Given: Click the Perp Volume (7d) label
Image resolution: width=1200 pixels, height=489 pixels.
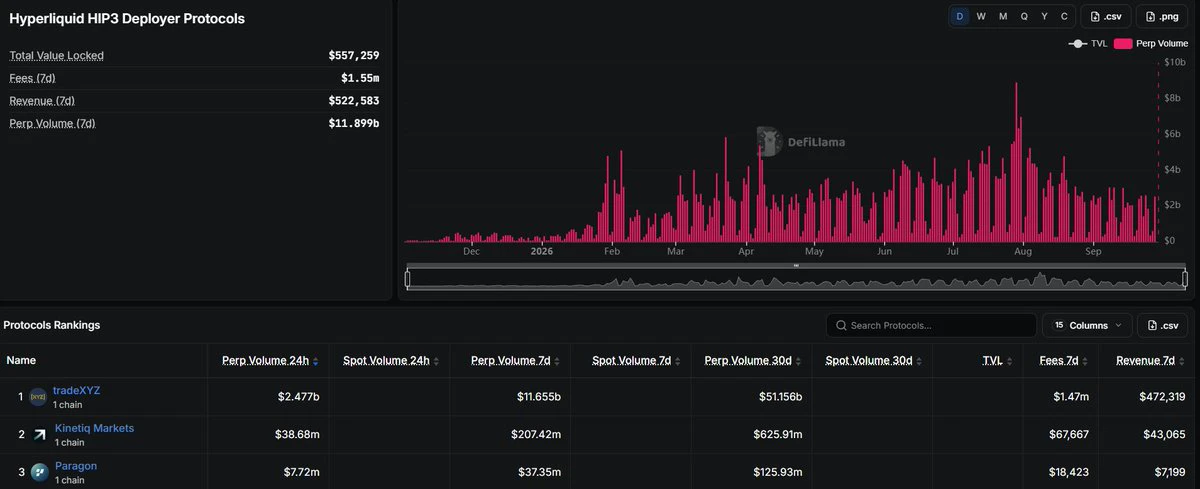Looking at the screenshot, I should click(x=52, y=123).
